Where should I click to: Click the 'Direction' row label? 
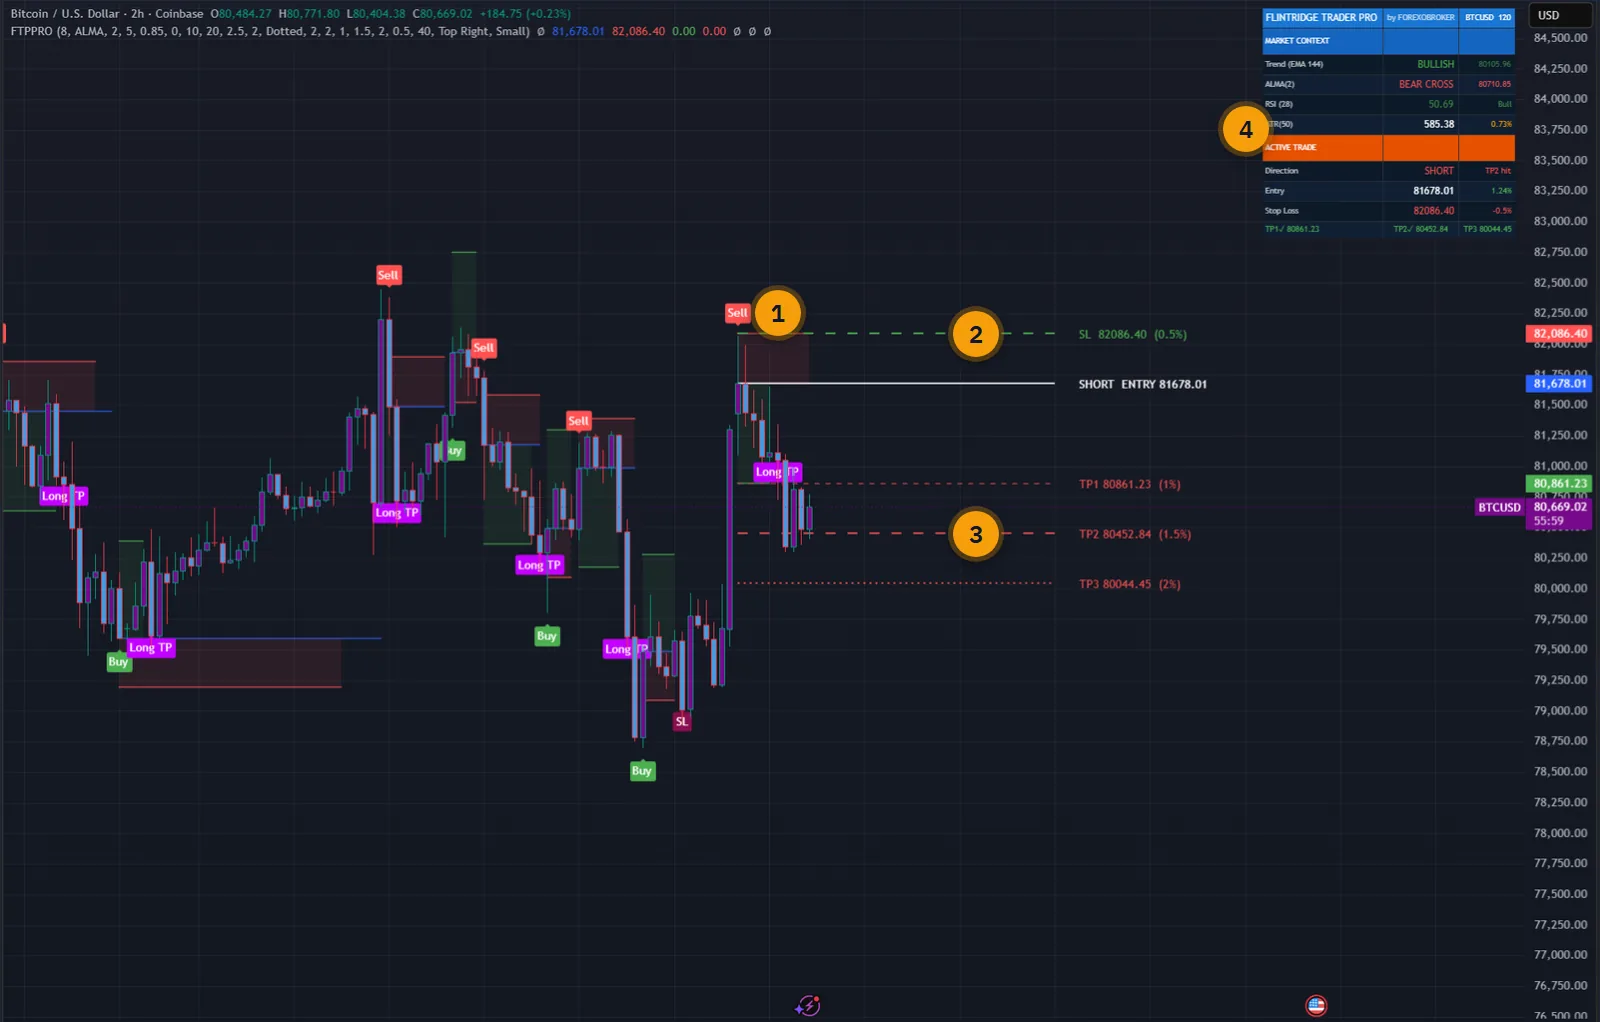point(1281,171)
